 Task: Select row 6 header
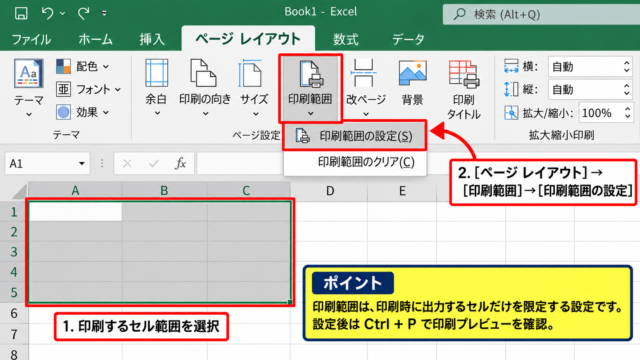(x=14, y=313)
